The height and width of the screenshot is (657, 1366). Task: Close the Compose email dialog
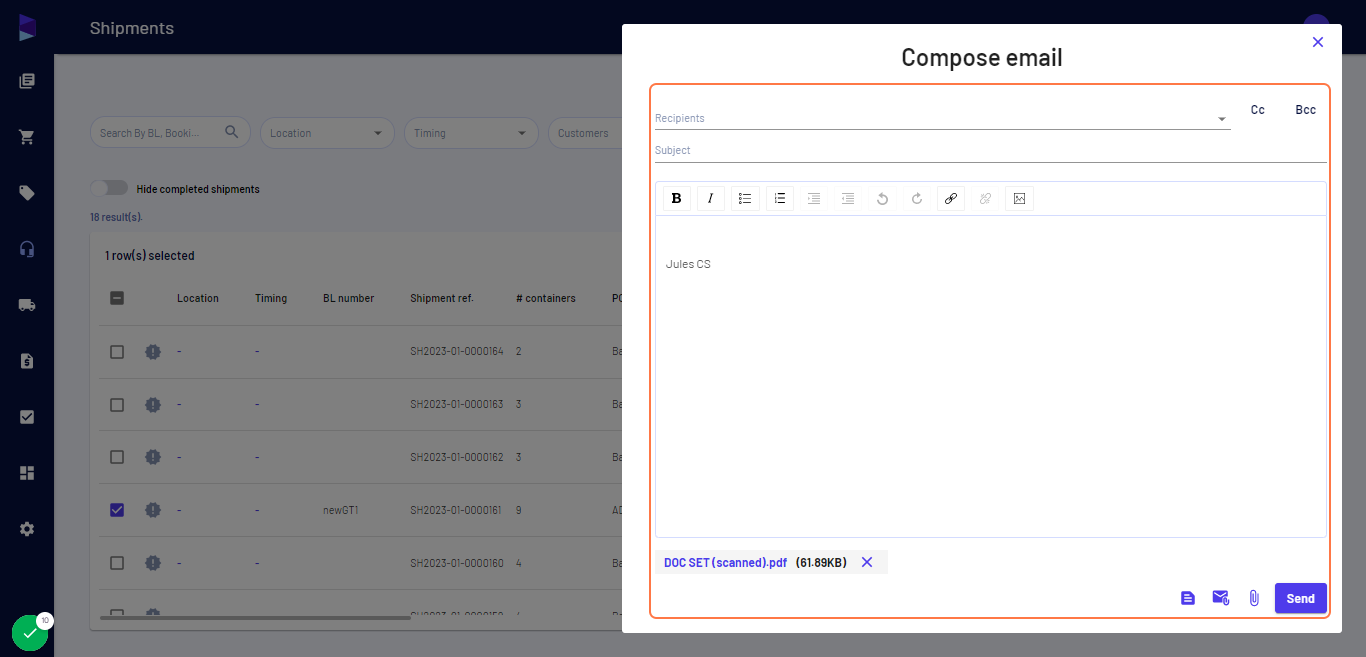coord(1318,42)
